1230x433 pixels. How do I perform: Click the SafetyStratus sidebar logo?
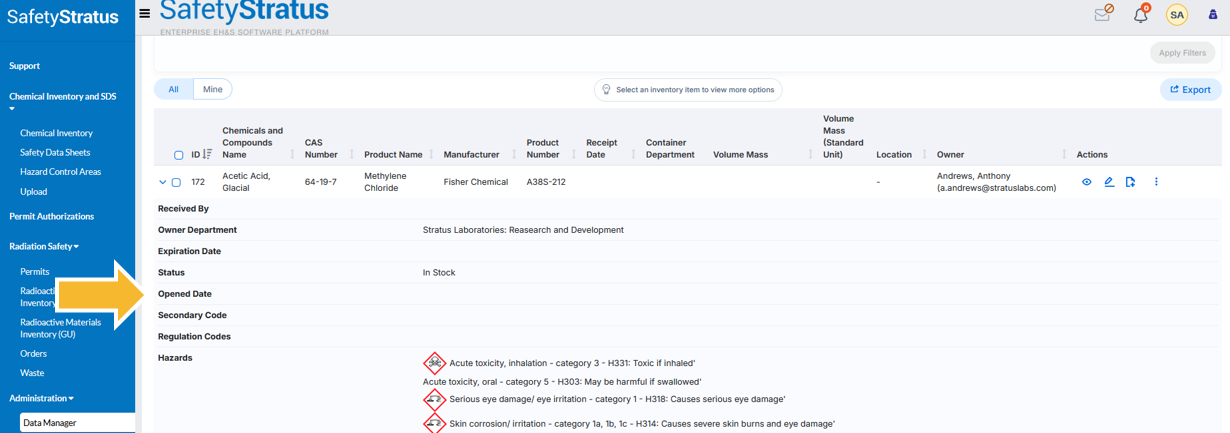click(63, 17)
